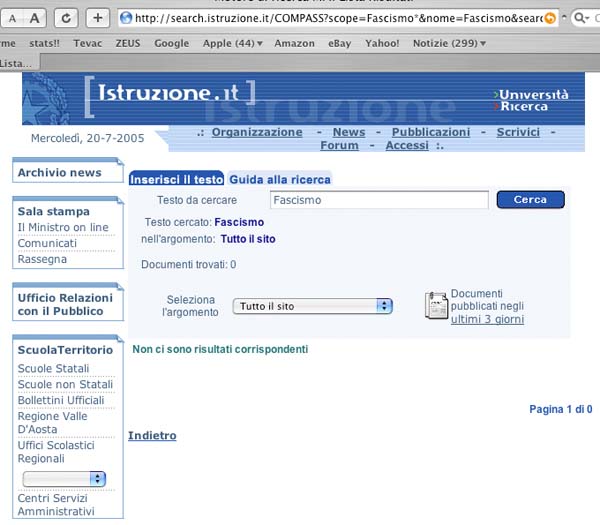Open the Scuole Statali link

(x=53, y=368)
